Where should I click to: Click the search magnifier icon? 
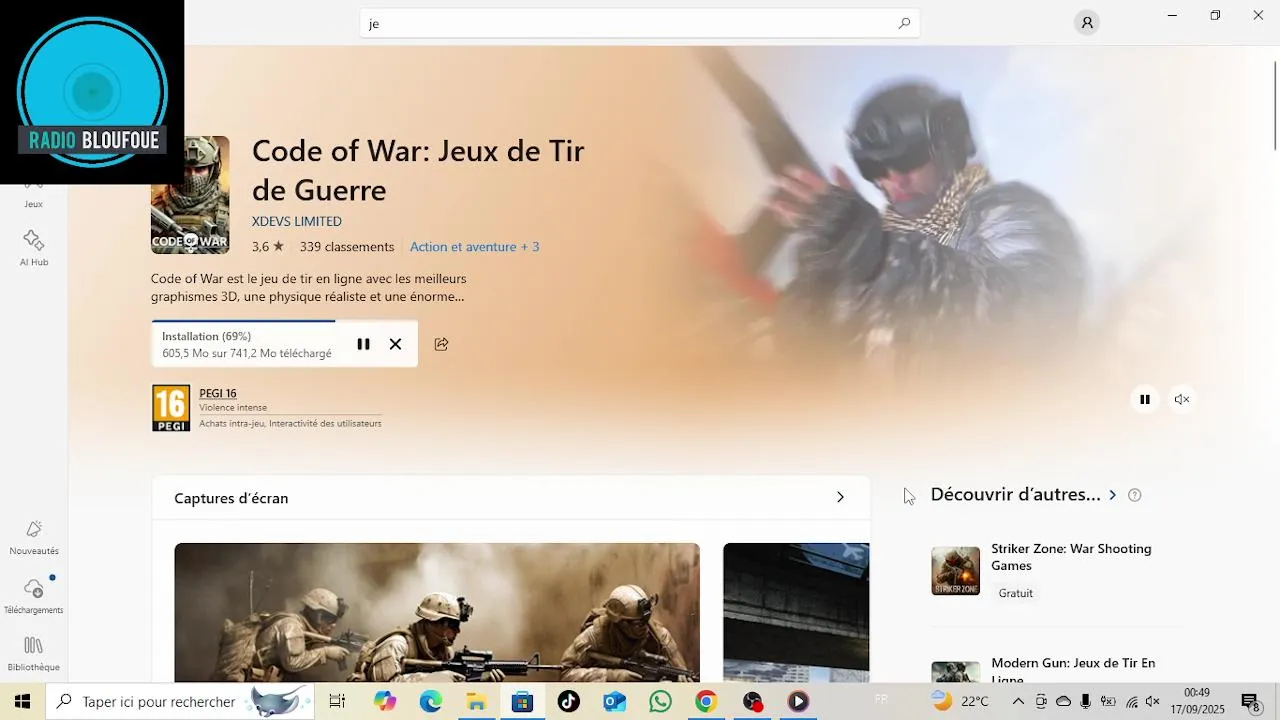point(904,23)
